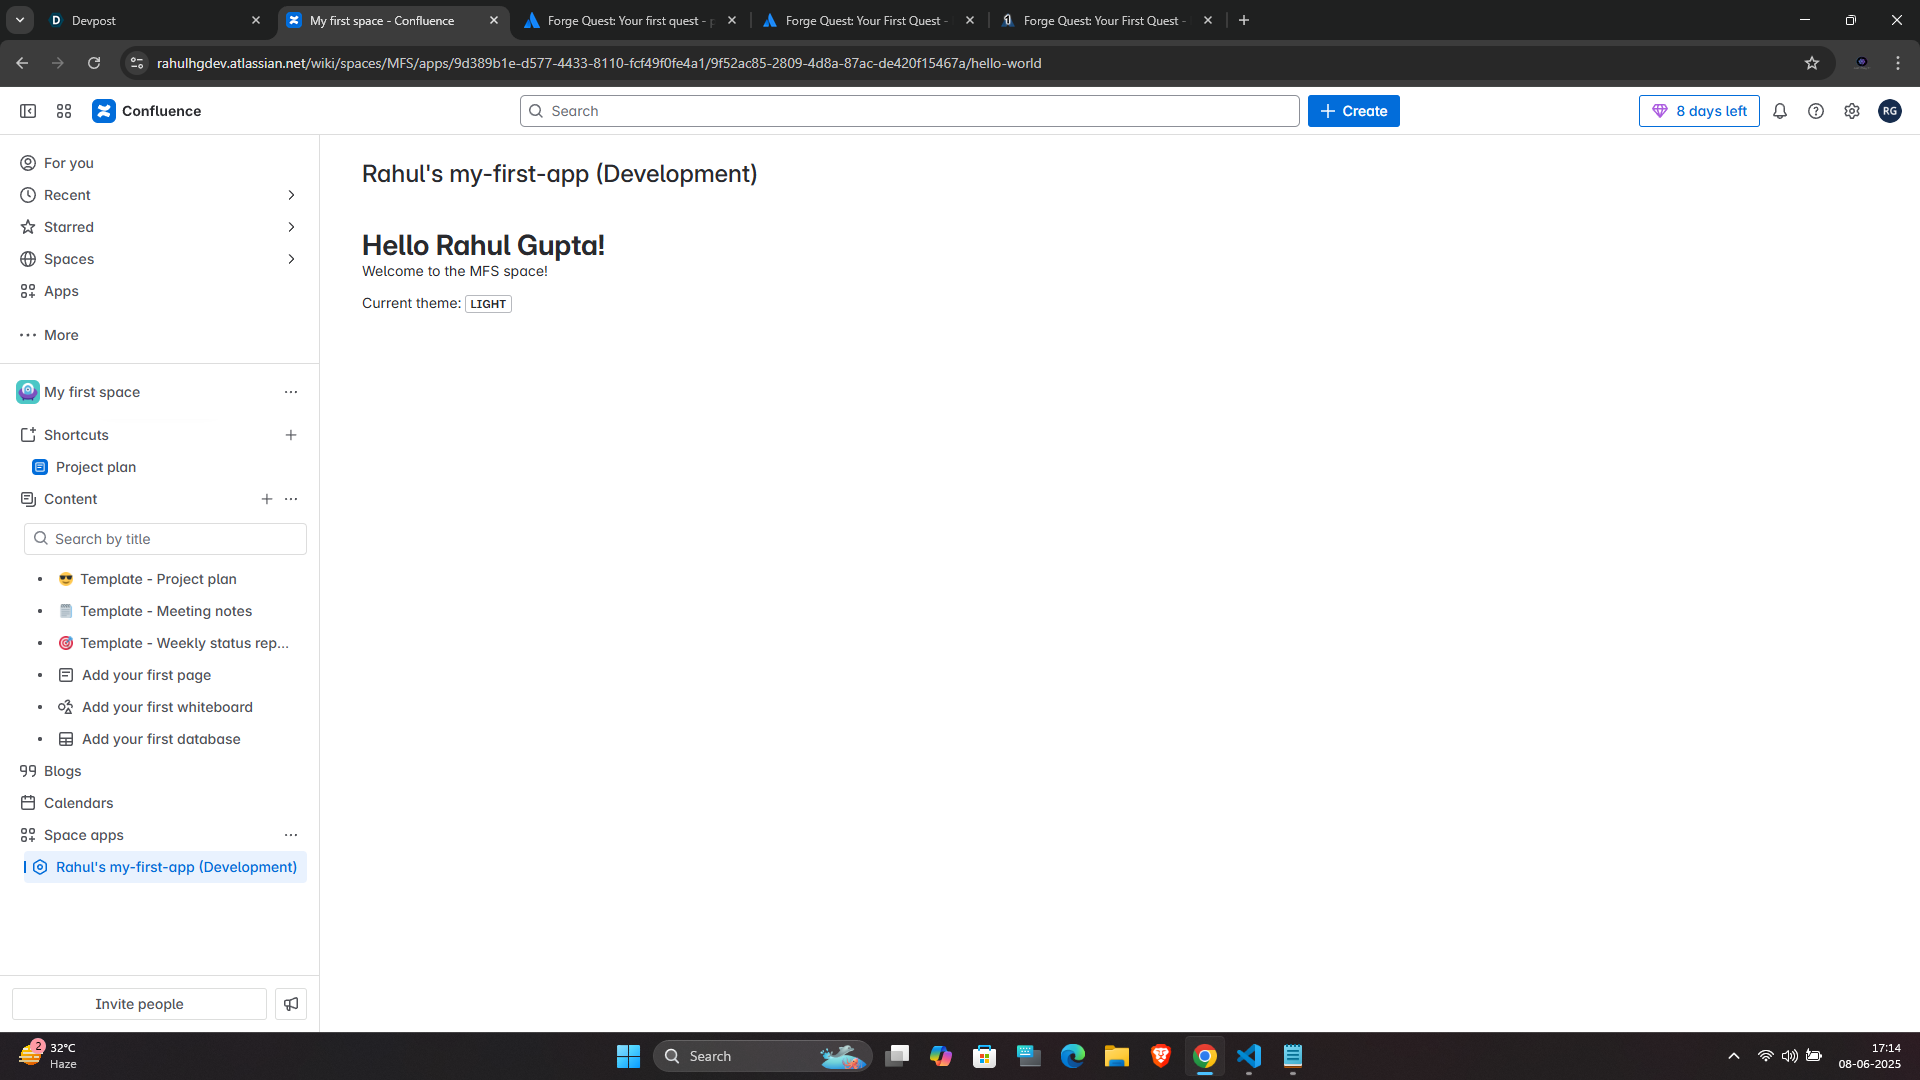Click the Search by title field
This screenshot has height=1080, width=1920.
coord(170,539)
